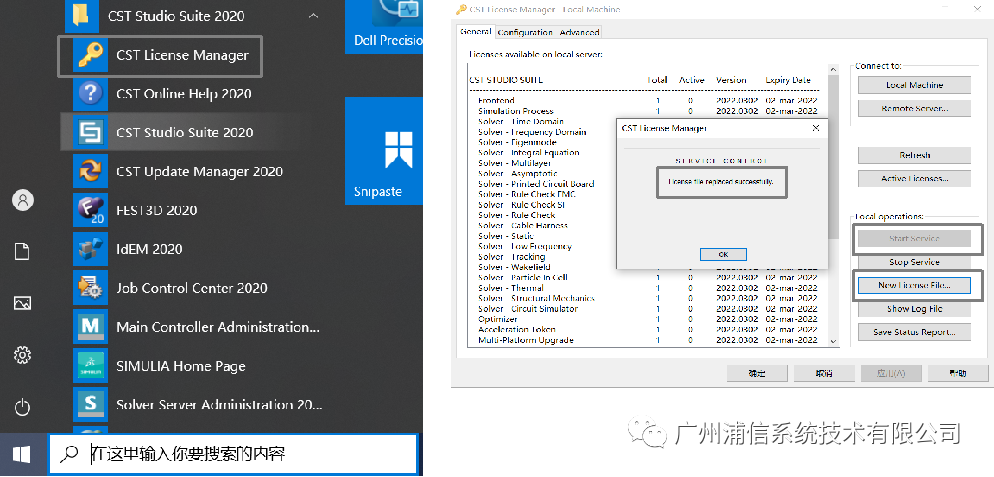Viewport: 994px width, 477px height.
Task: Click the Windows Start button
Action: tap(22, 454)
